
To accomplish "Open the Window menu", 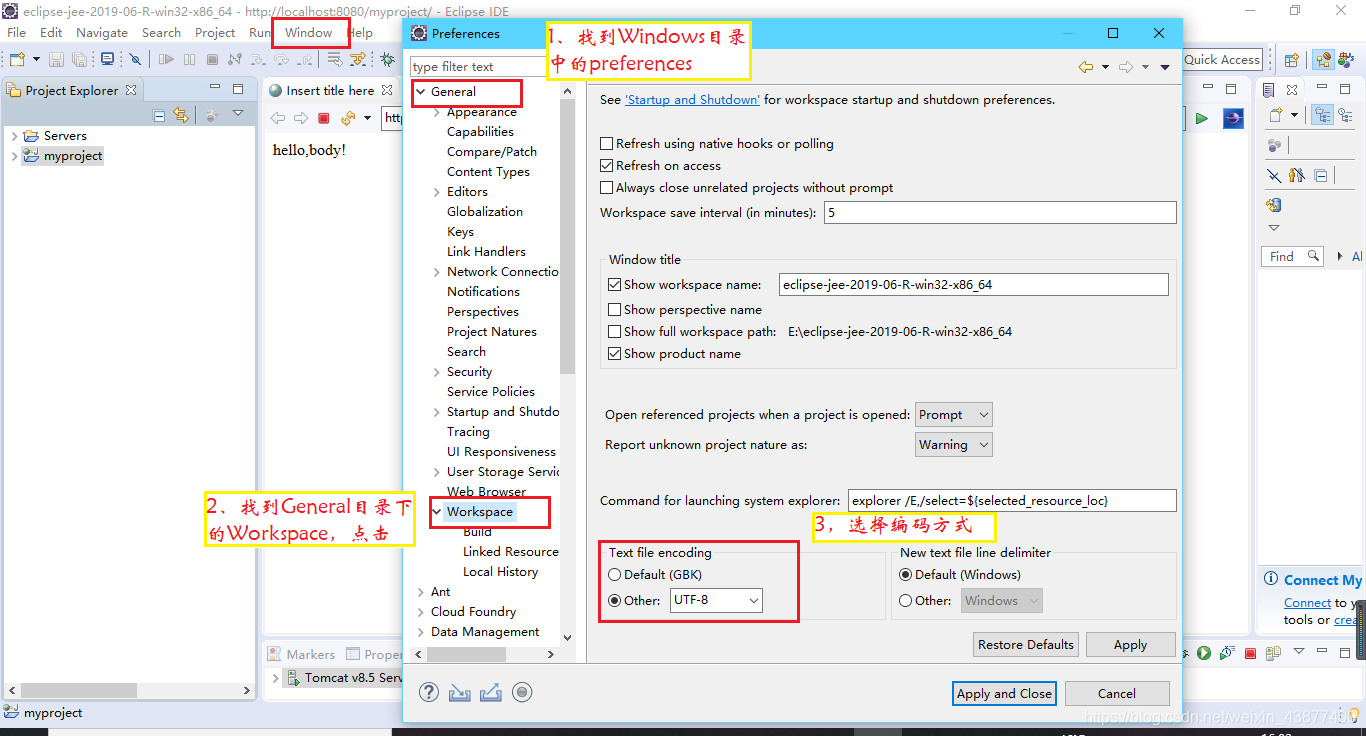I will (308, 33).
